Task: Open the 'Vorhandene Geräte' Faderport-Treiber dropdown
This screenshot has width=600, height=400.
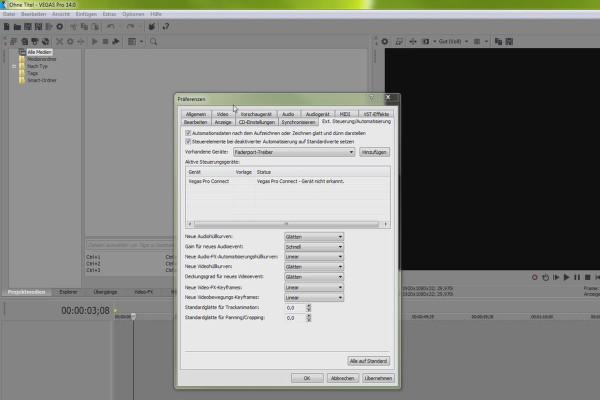Action: pyautogui.click(x=294, y=152)
